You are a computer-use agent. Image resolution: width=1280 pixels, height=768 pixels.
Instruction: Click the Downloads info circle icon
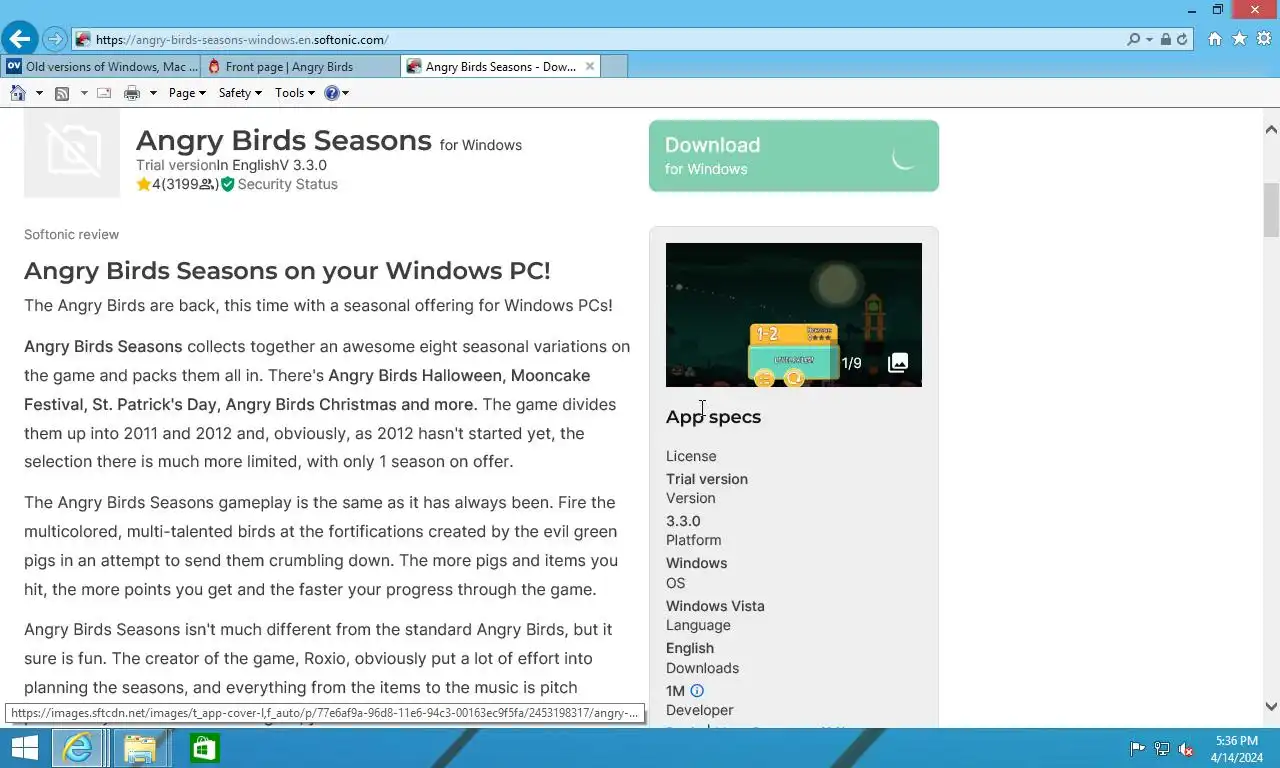(x=697, y=691)
